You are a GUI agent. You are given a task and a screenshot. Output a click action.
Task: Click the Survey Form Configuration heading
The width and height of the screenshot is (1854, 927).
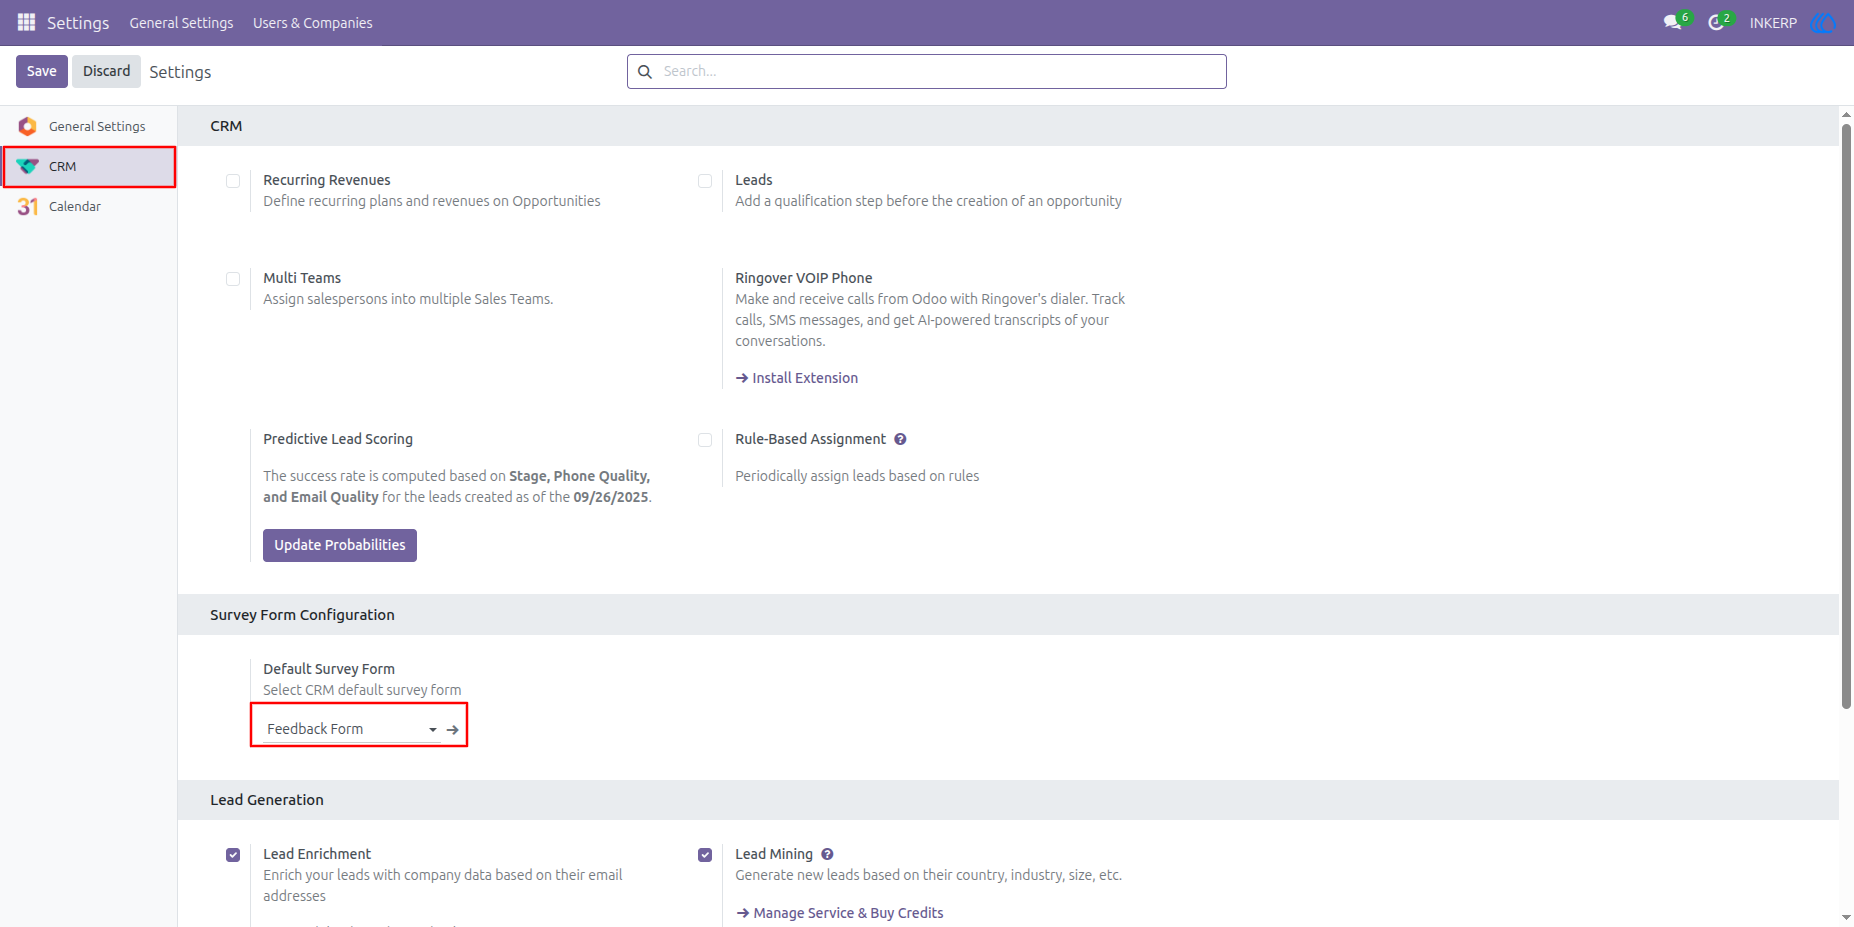(x=302, y=615)
